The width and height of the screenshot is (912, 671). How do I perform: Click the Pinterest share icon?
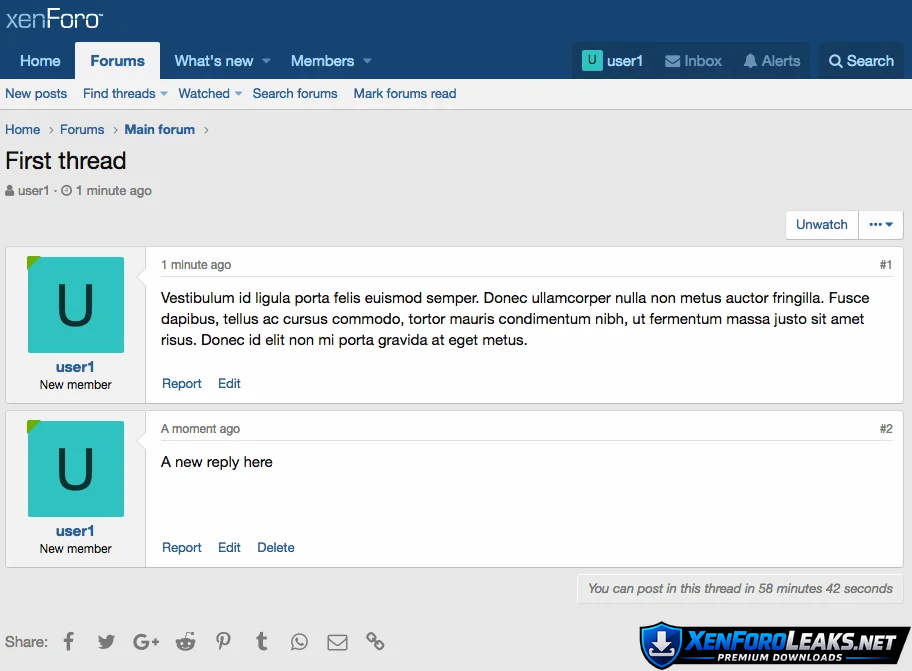223,642
